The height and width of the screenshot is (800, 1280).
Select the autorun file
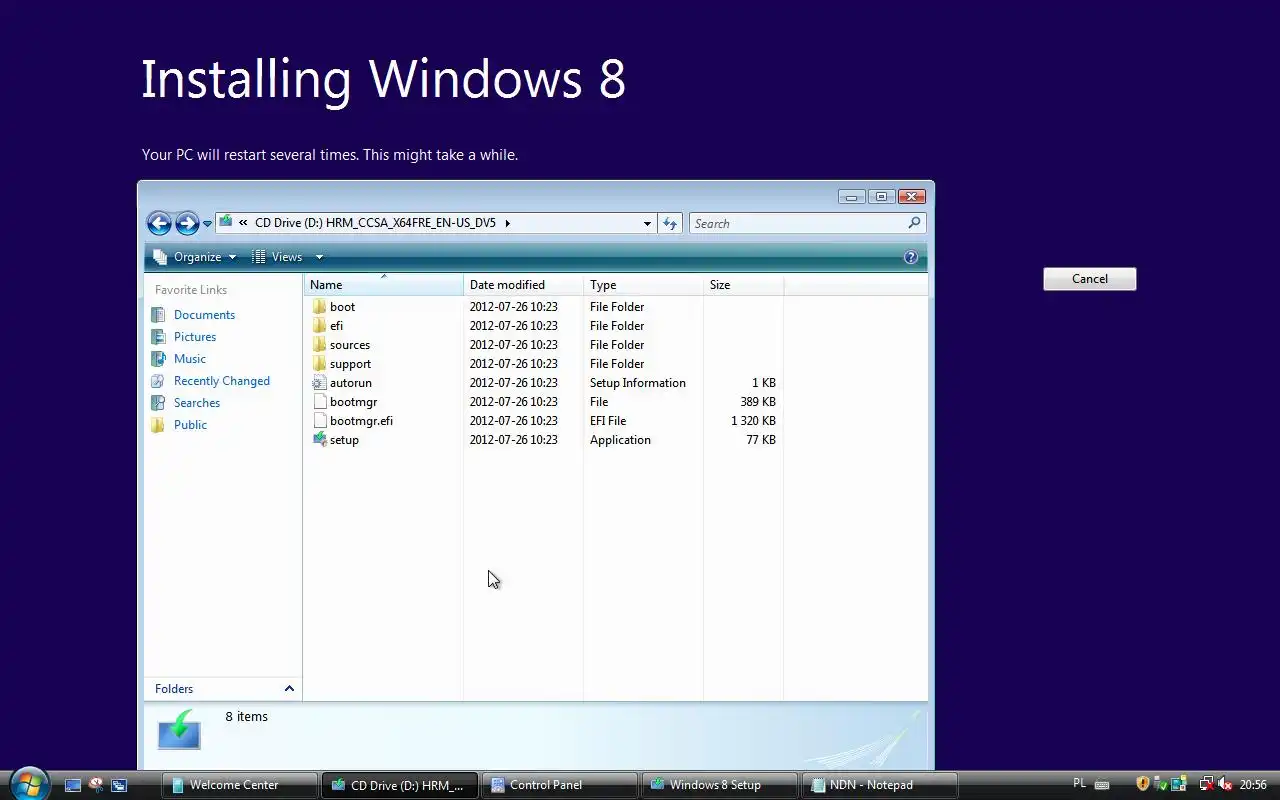coord(351,383)
